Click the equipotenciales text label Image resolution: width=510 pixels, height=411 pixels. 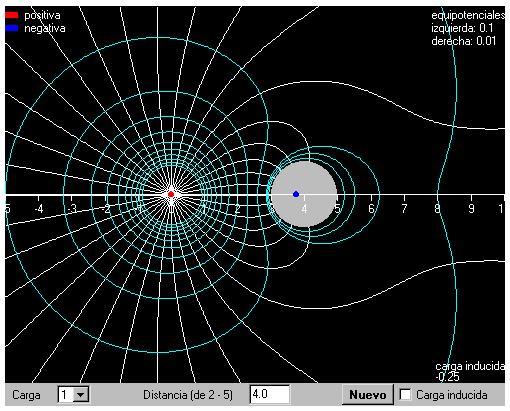(x=468, y=15)
